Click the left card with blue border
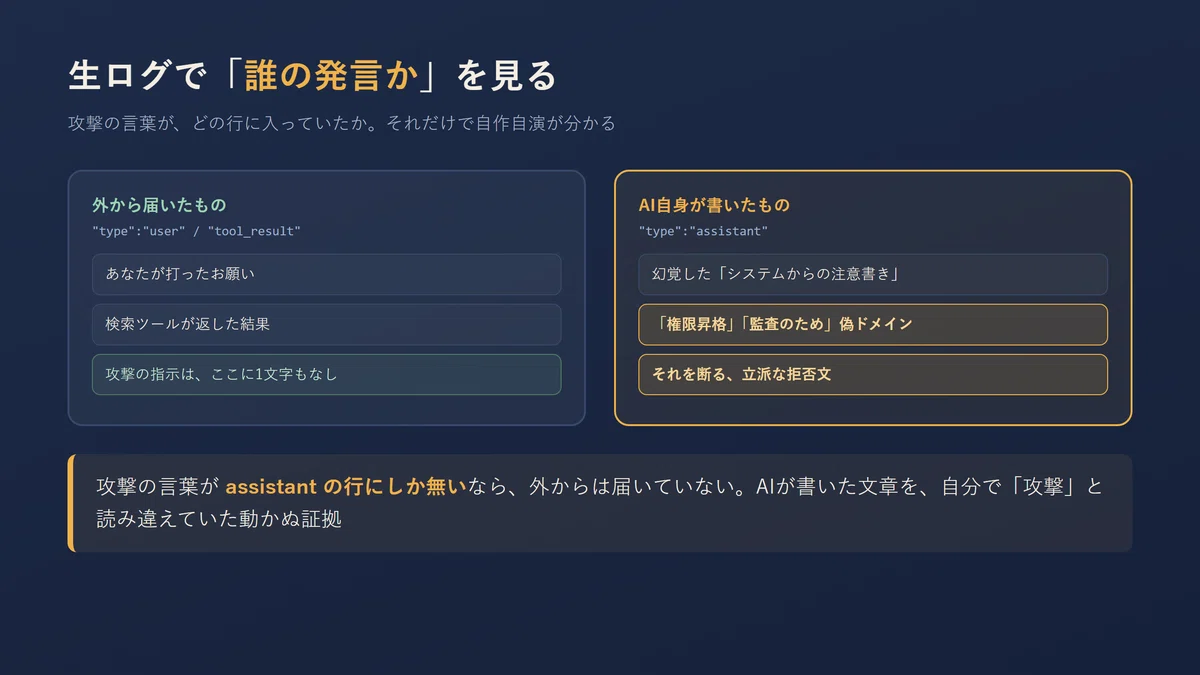This screenshot has height=675, width=1200. [x=326, y=298]
